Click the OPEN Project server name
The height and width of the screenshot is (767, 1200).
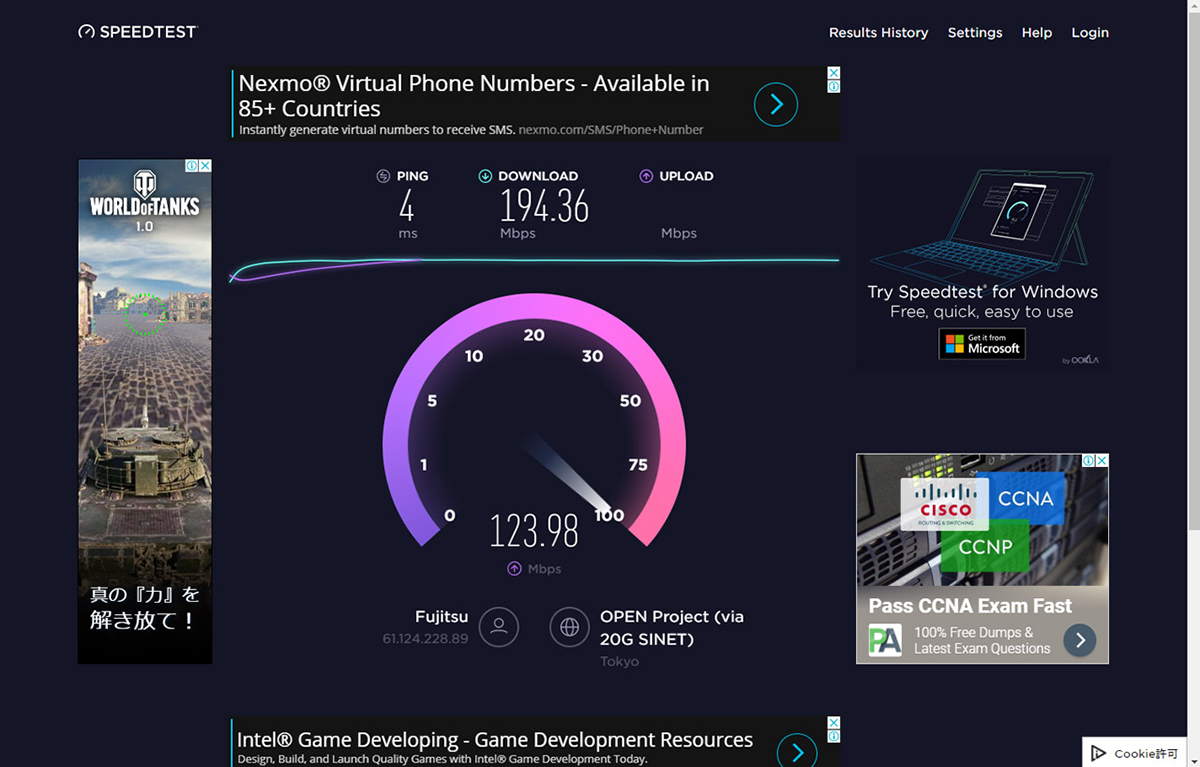(x=671, y=627)
